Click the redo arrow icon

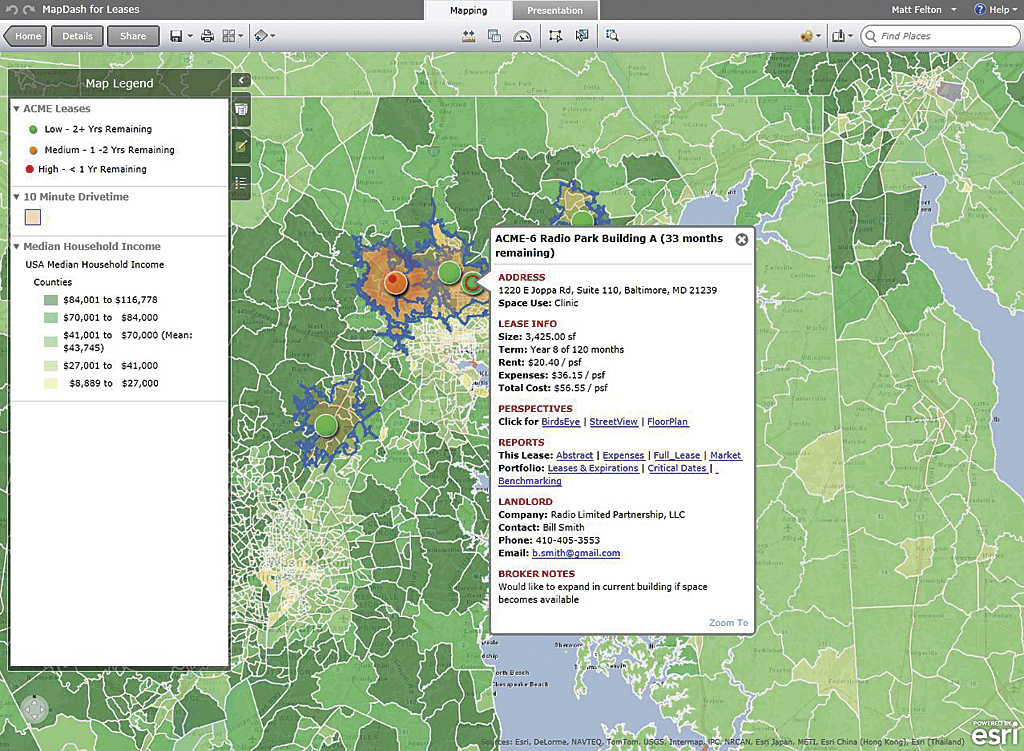click(x=29, y=10)
